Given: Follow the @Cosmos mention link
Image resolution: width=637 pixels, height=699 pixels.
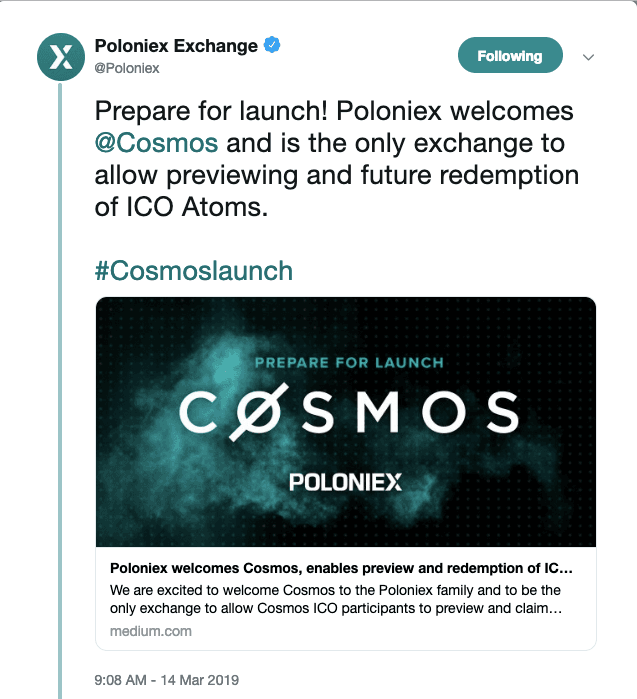Looking at the screenshot, I should [x=156, y=143].
